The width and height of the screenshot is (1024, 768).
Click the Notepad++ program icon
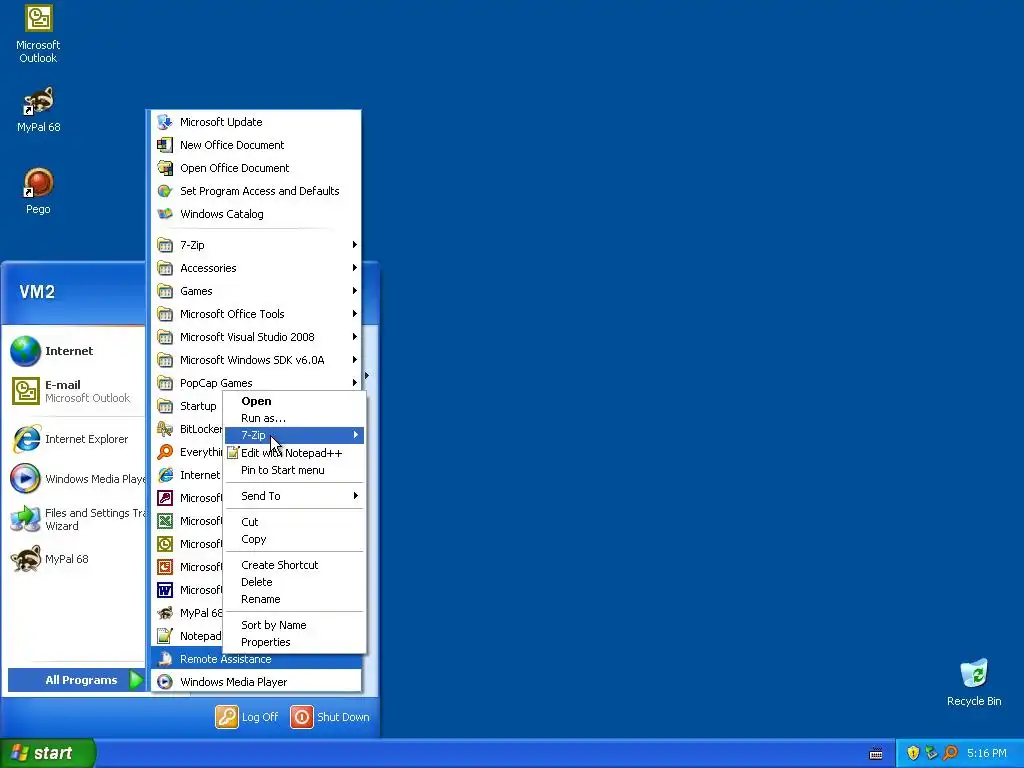click(x=165, y=635)
